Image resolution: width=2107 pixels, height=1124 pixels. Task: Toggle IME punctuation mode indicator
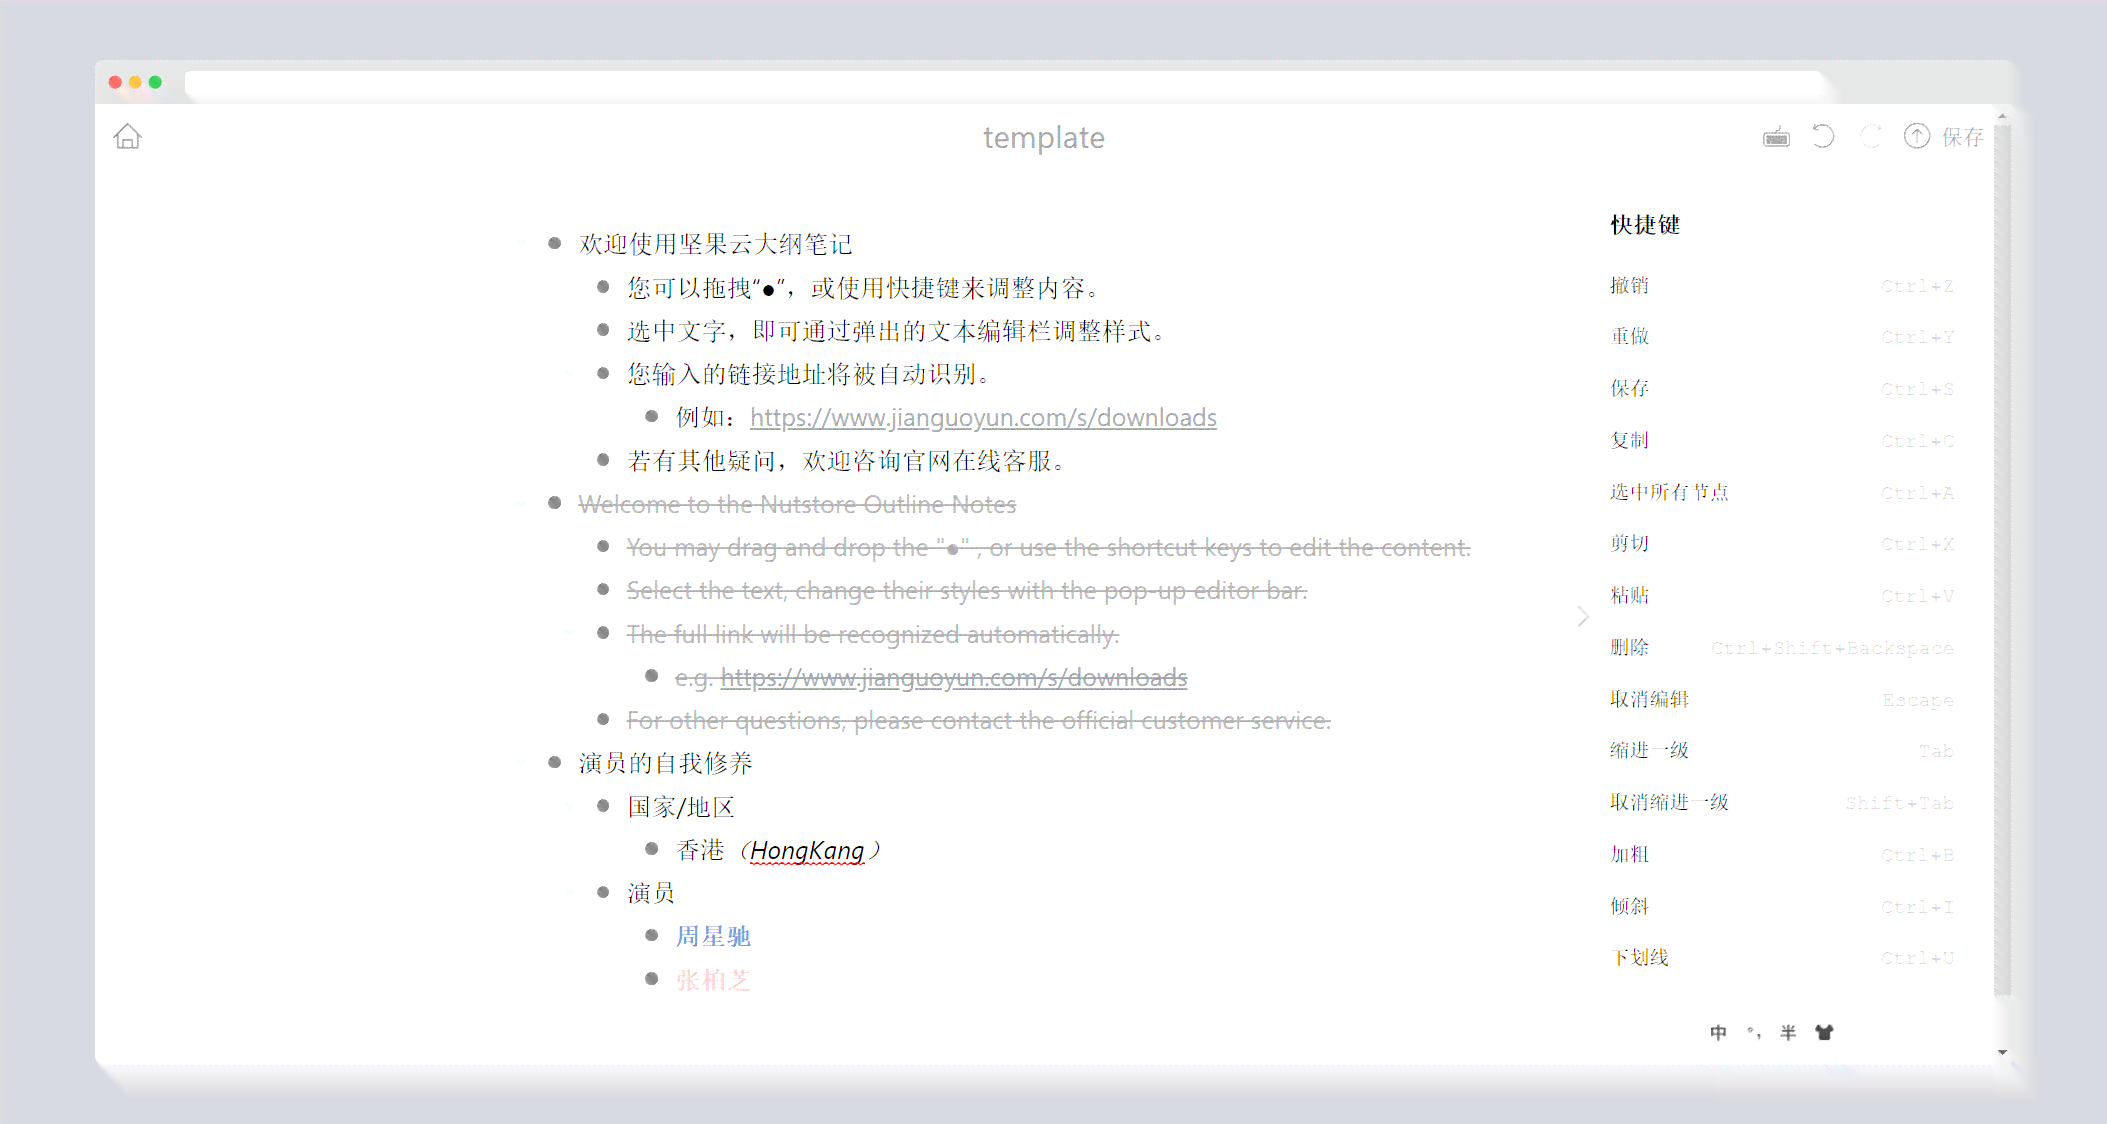click(x=1754, y=1032)
